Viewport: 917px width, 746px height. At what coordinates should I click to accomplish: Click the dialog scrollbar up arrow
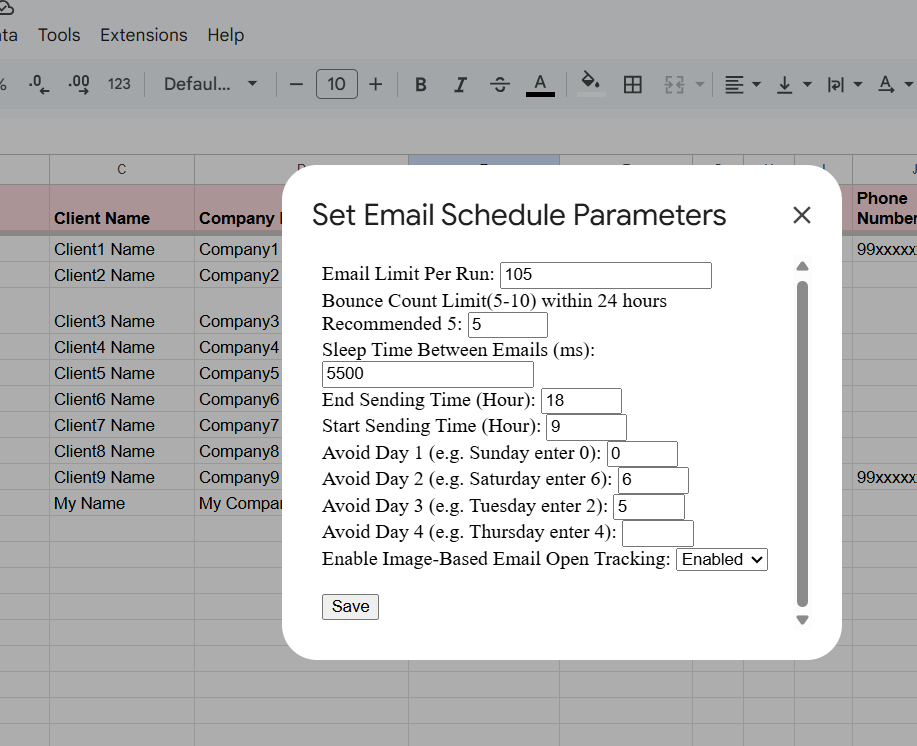(x=802, y=267)
